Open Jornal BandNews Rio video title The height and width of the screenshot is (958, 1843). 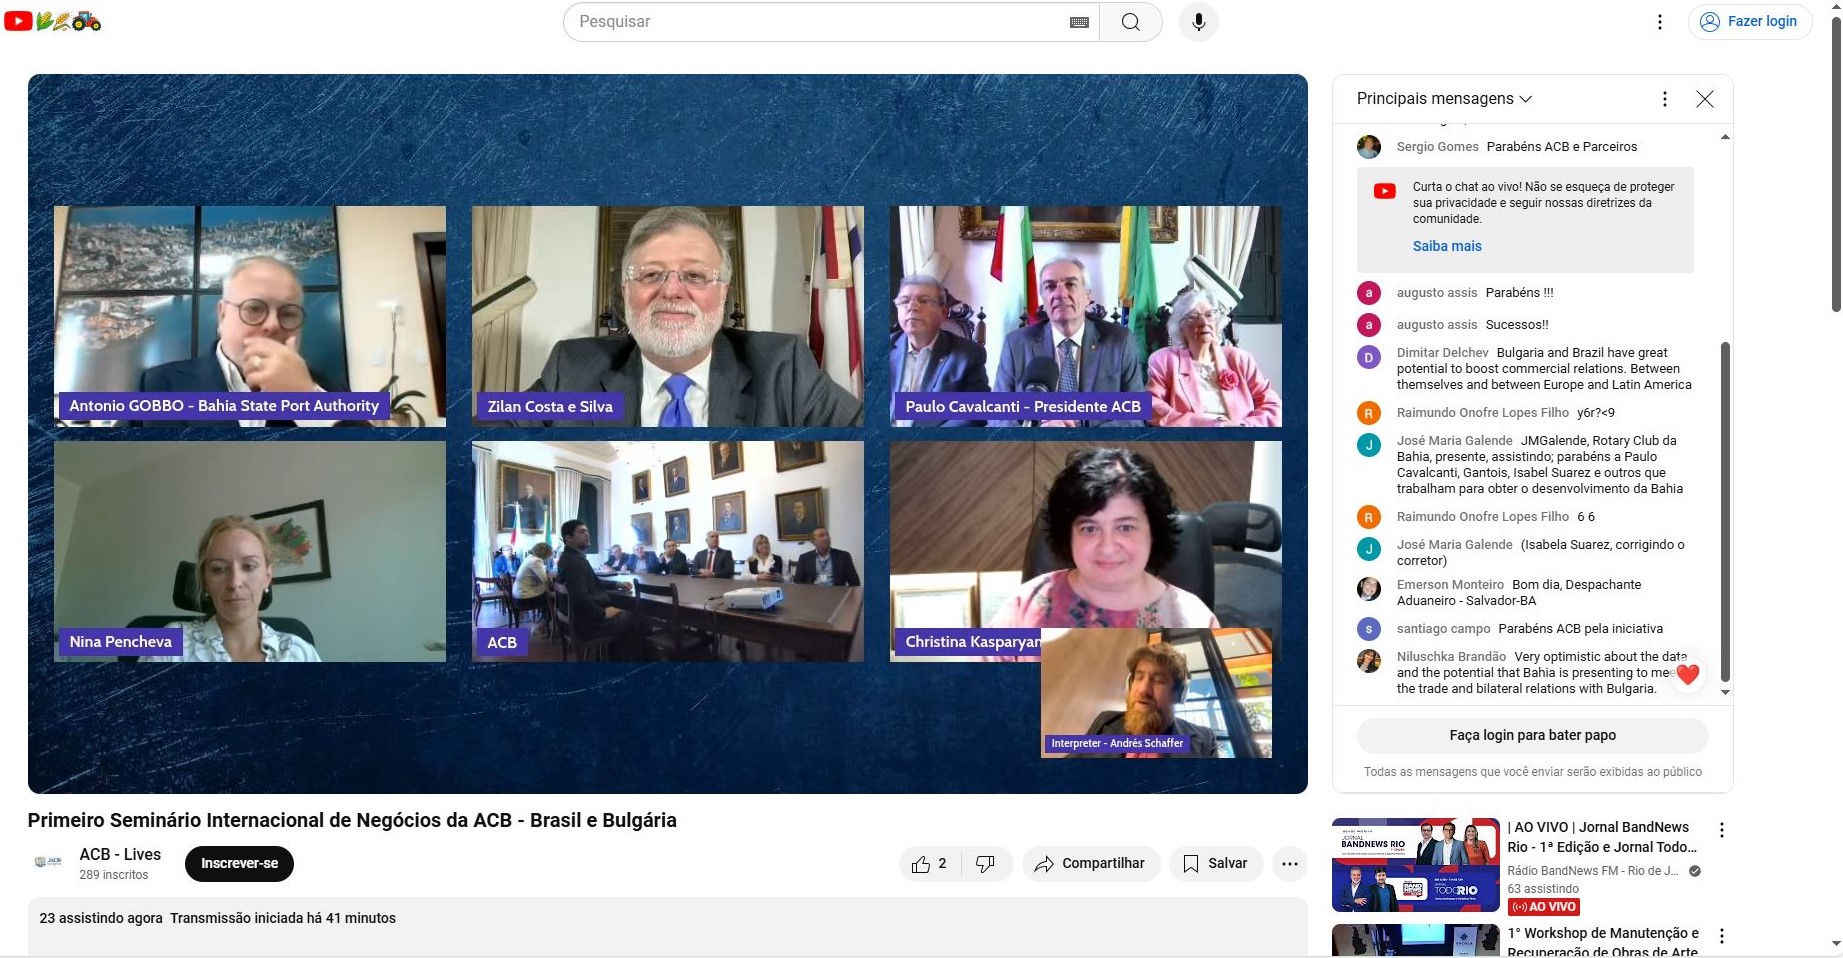1603,837
